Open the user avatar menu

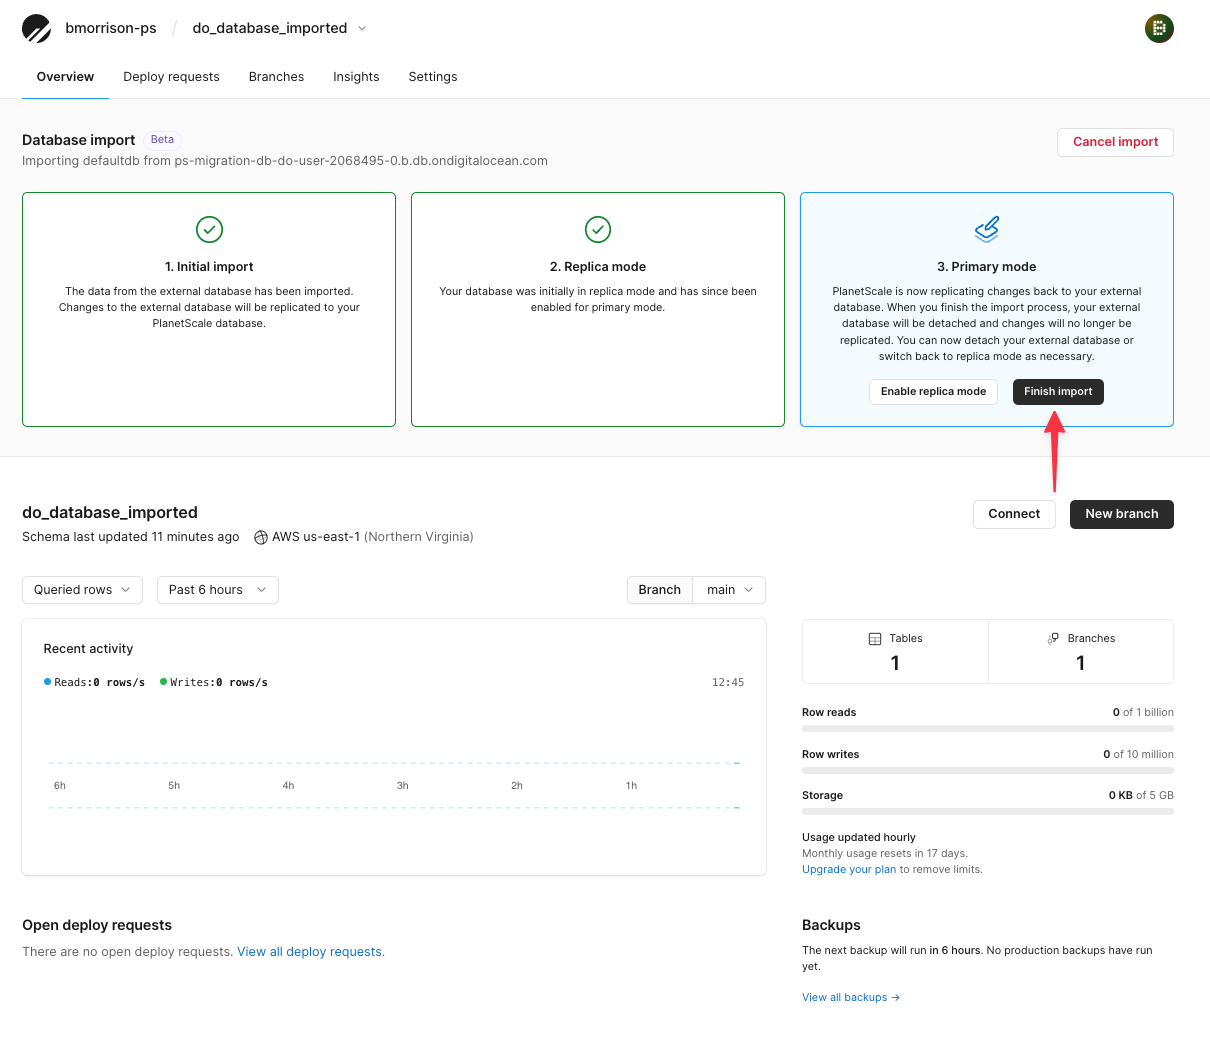[x=1159, y=28]
